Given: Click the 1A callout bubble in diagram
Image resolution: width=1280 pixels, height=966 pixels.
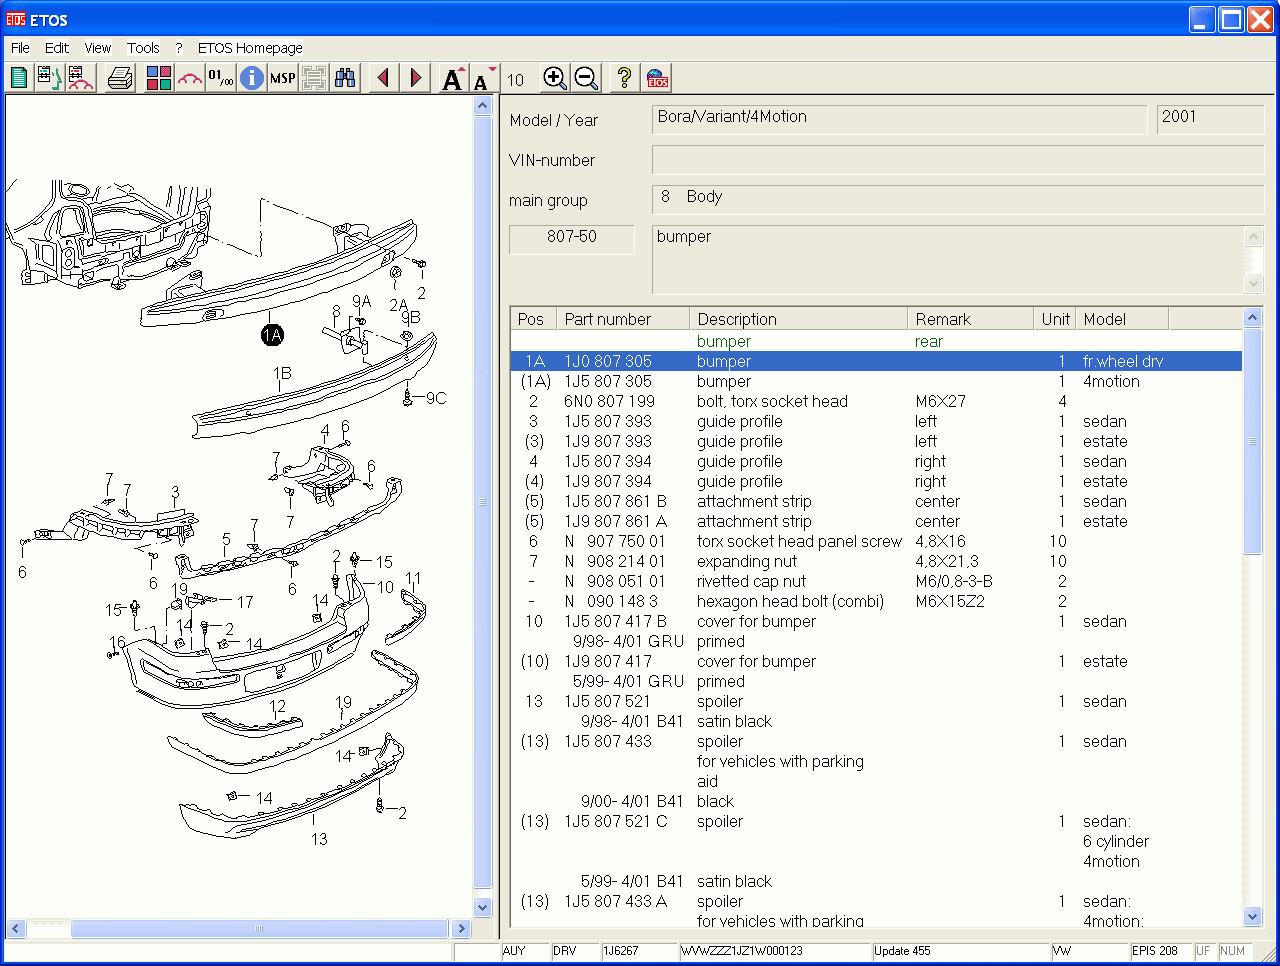Looking at the screenshot, I should pyautogui.click(x=272, y=335).
